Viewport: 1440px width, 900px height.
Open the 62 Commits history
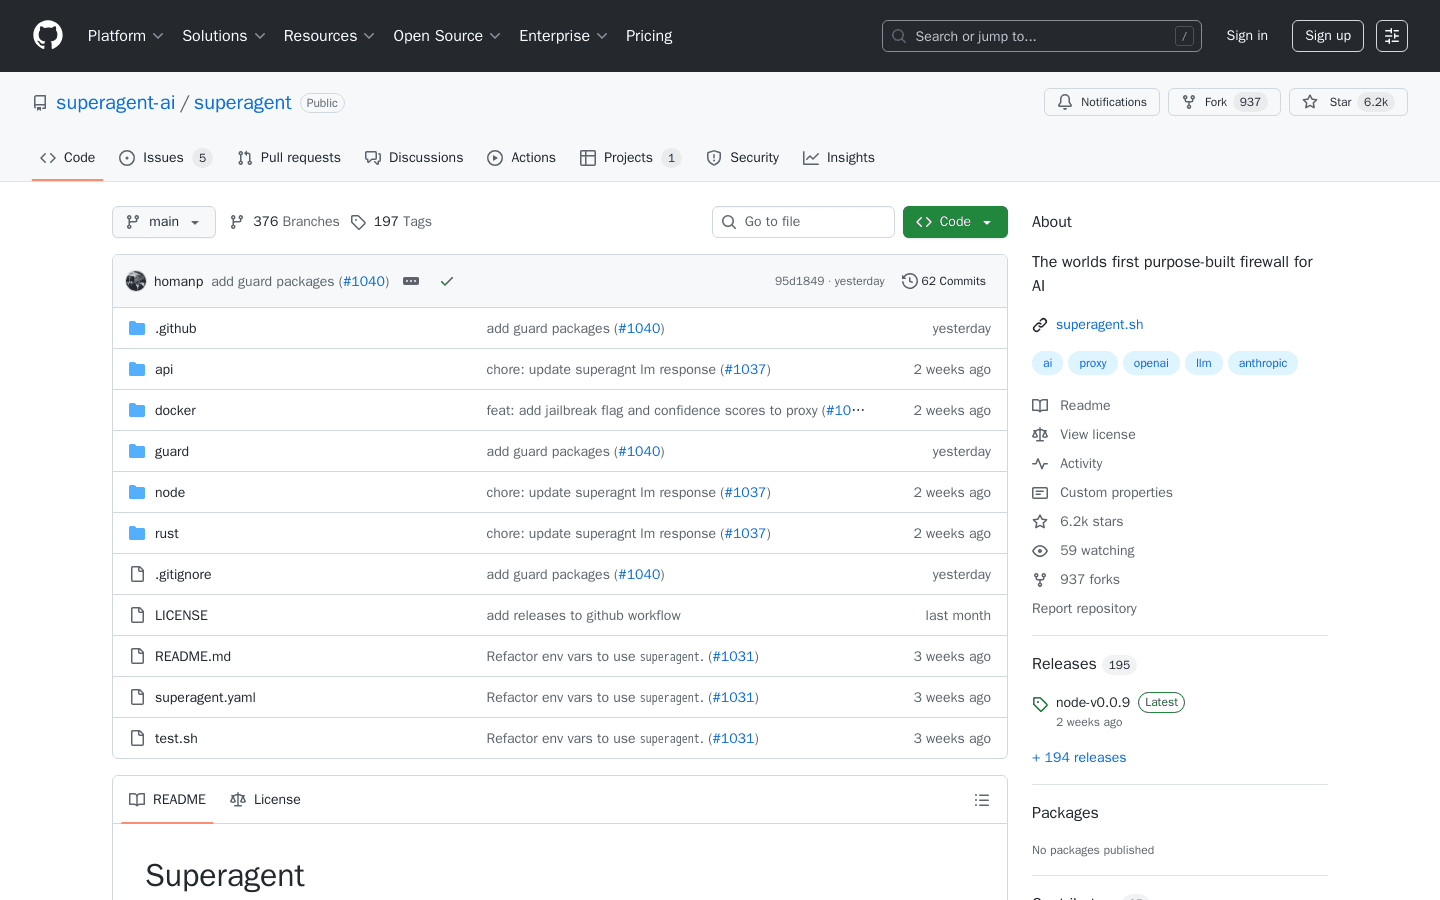[944, 281]
